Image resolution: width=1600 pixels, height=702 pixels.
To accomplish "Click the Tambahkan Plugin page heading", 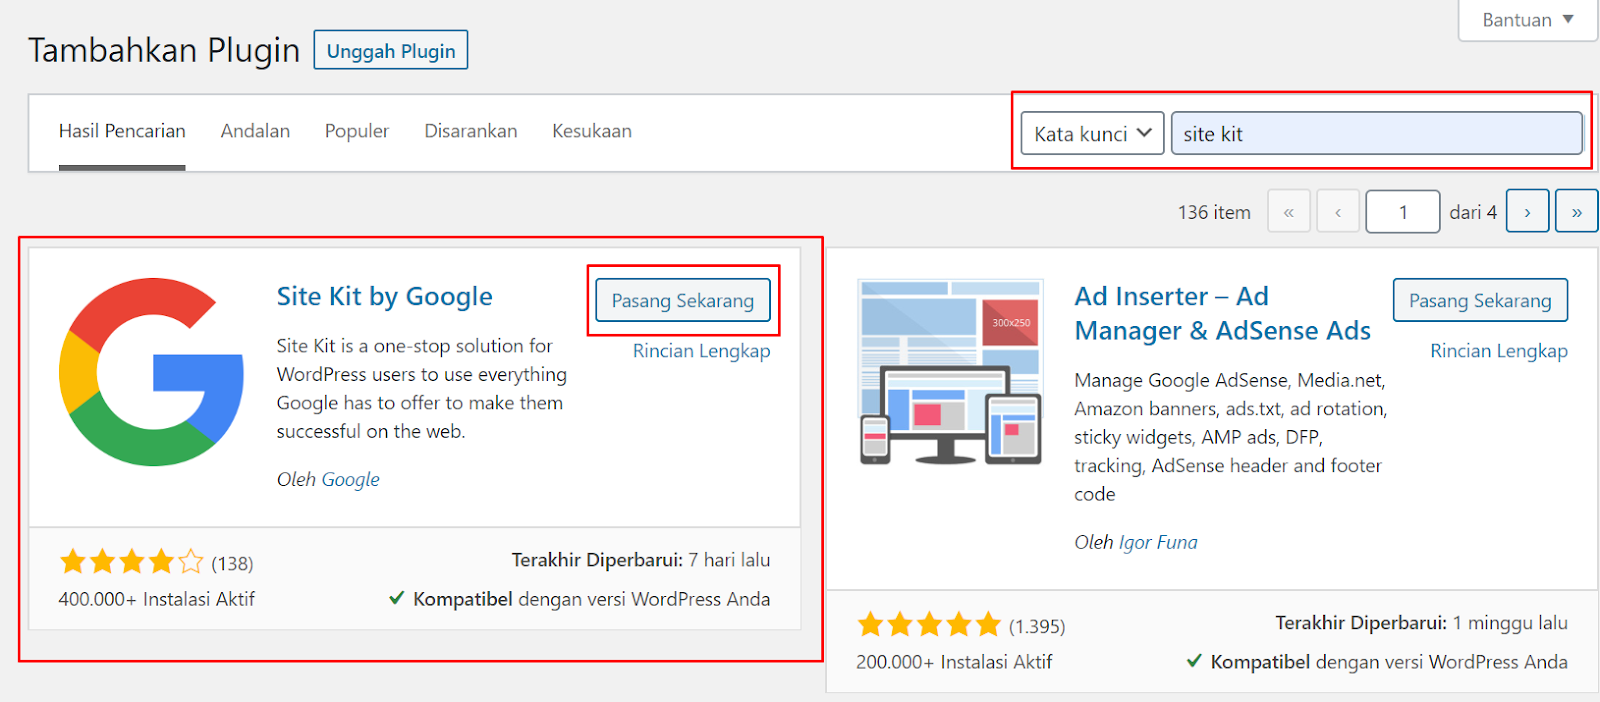I will click(164, 50).
